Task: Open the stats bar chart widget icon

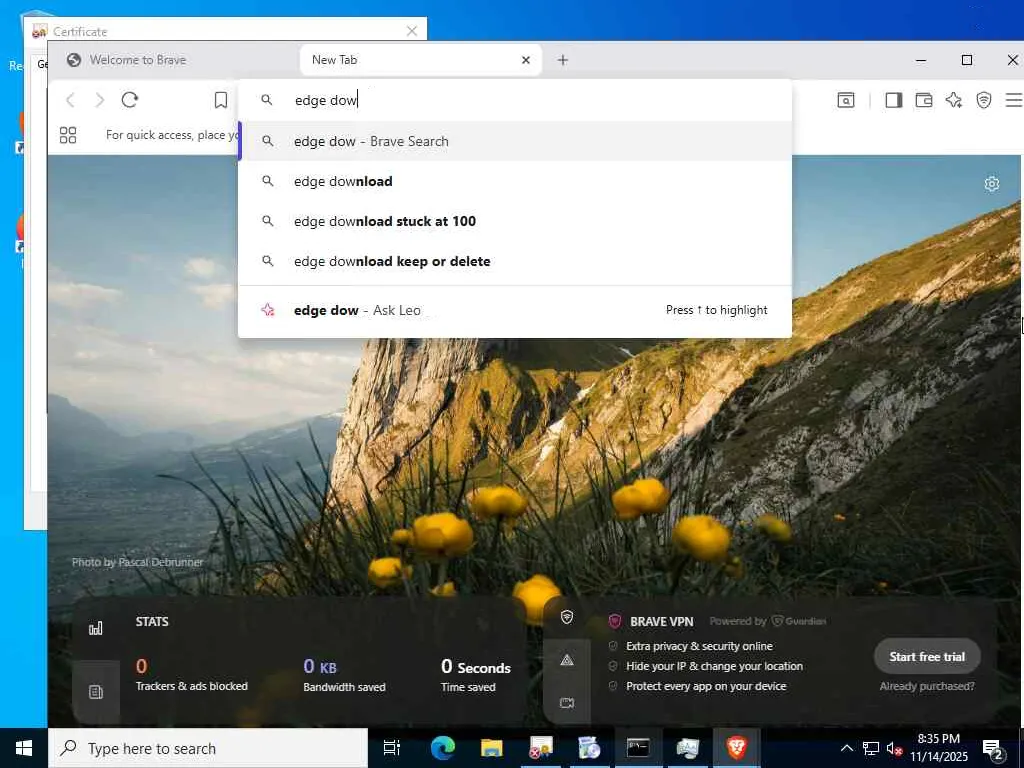Action: [96, 628]
